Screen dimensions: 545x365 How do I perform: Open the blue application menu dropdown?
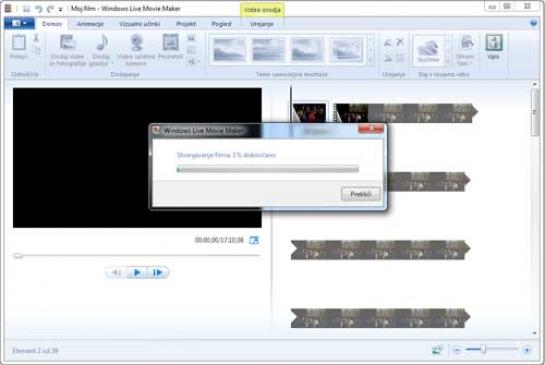[19, 24]
